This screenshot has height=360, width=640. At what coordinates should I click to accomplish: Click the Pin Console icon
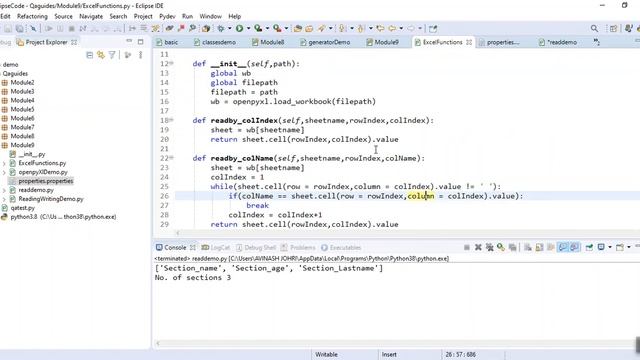point(589,247)
